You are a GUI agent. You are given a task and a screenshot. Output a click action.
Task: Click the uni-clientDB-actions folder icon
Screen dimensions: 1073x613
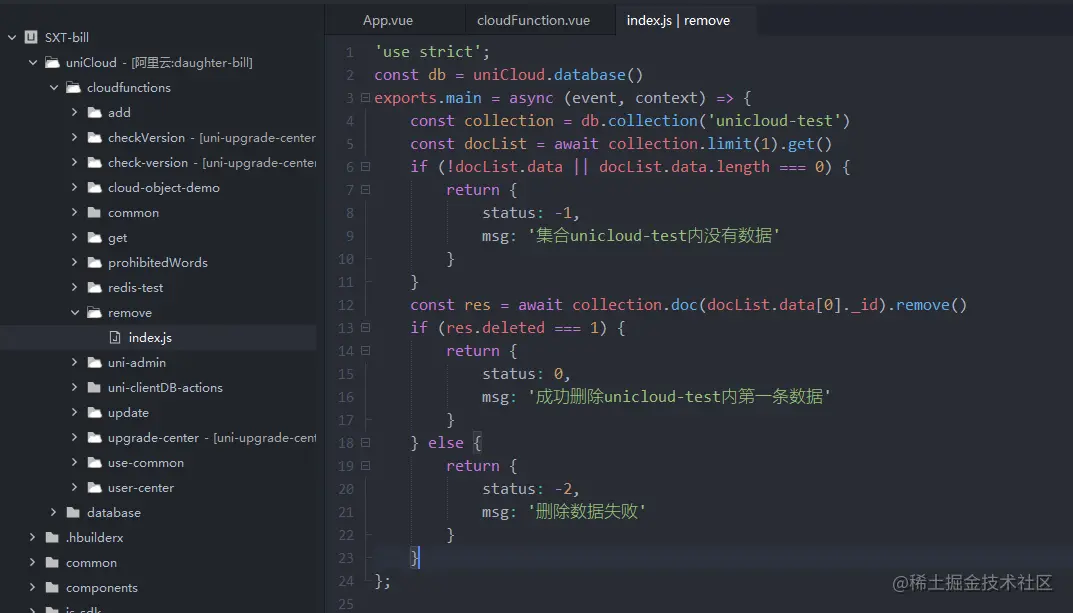click(x=94, y=388)
